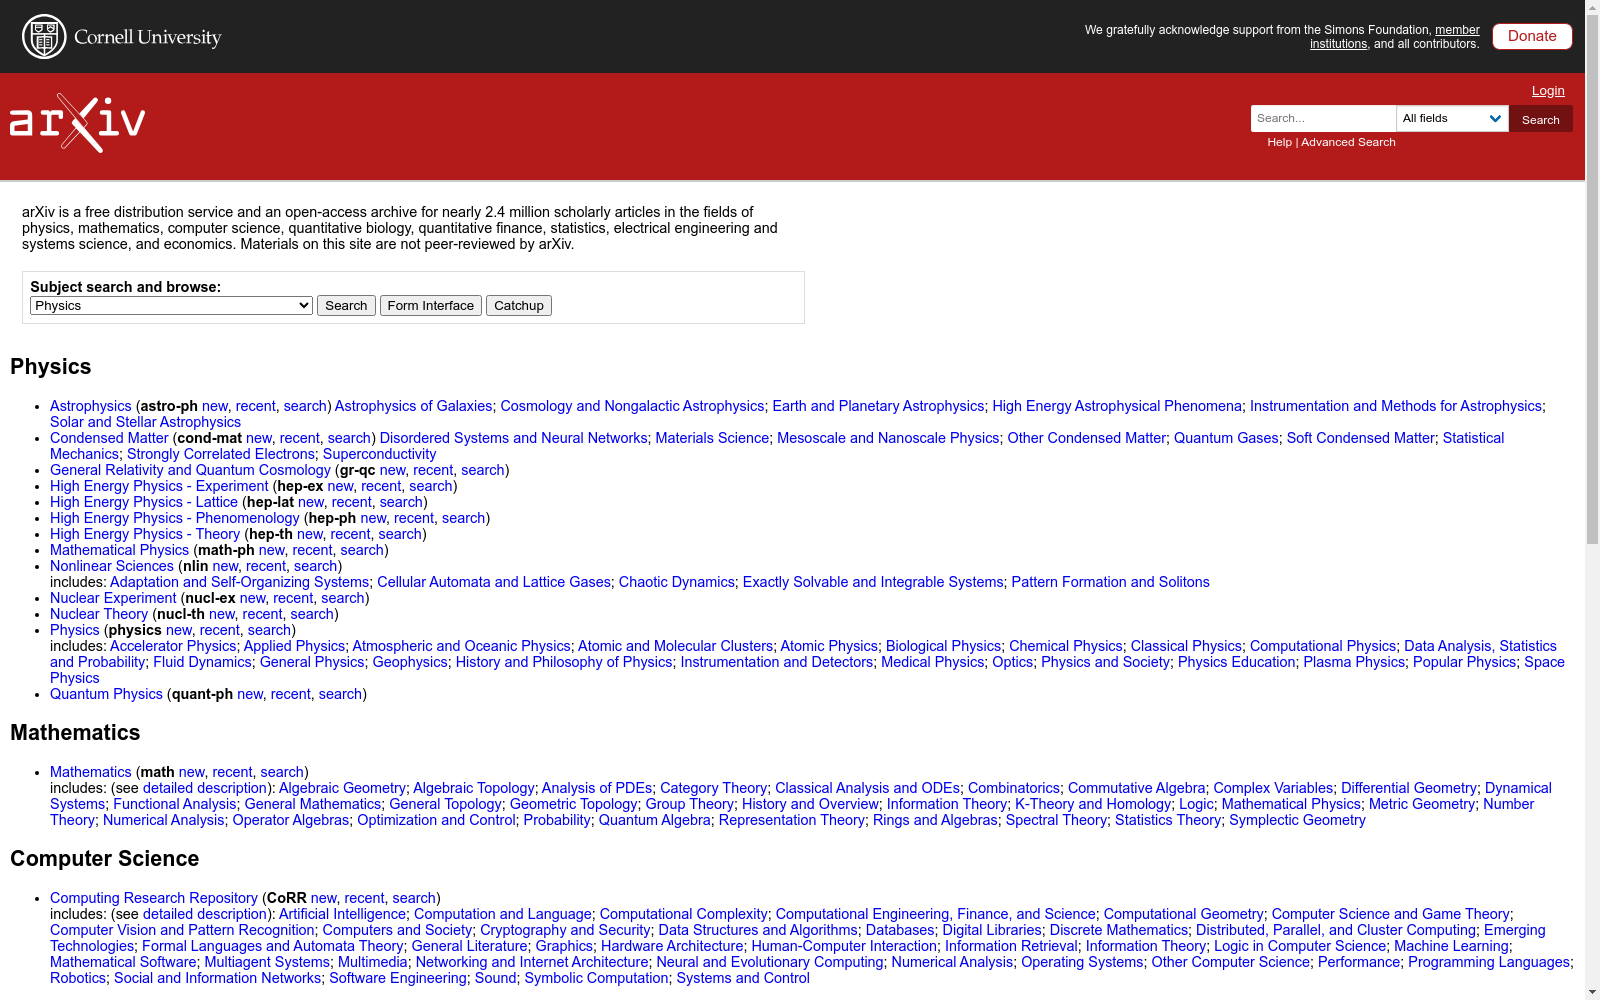Click the subject Search button

tap(346, 306)
